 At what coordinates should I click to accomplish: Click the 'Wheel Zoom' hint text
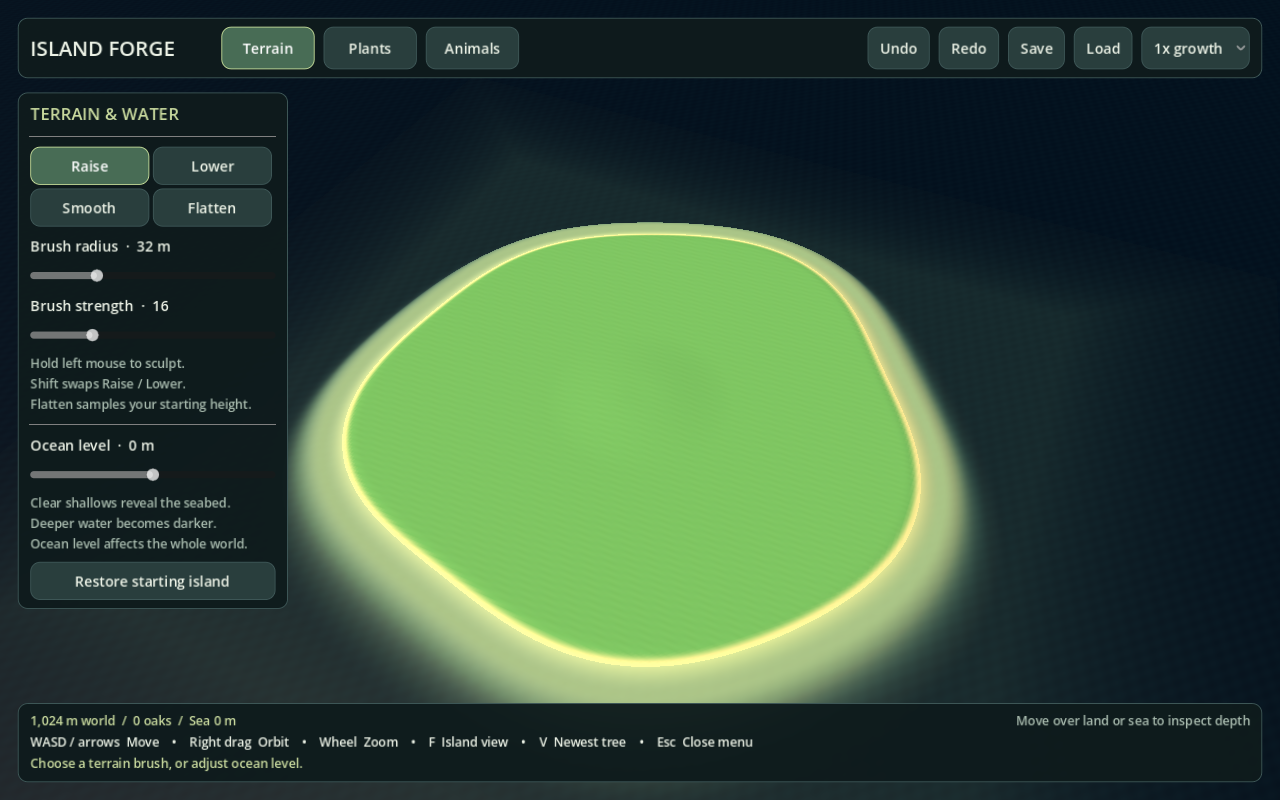359,742
